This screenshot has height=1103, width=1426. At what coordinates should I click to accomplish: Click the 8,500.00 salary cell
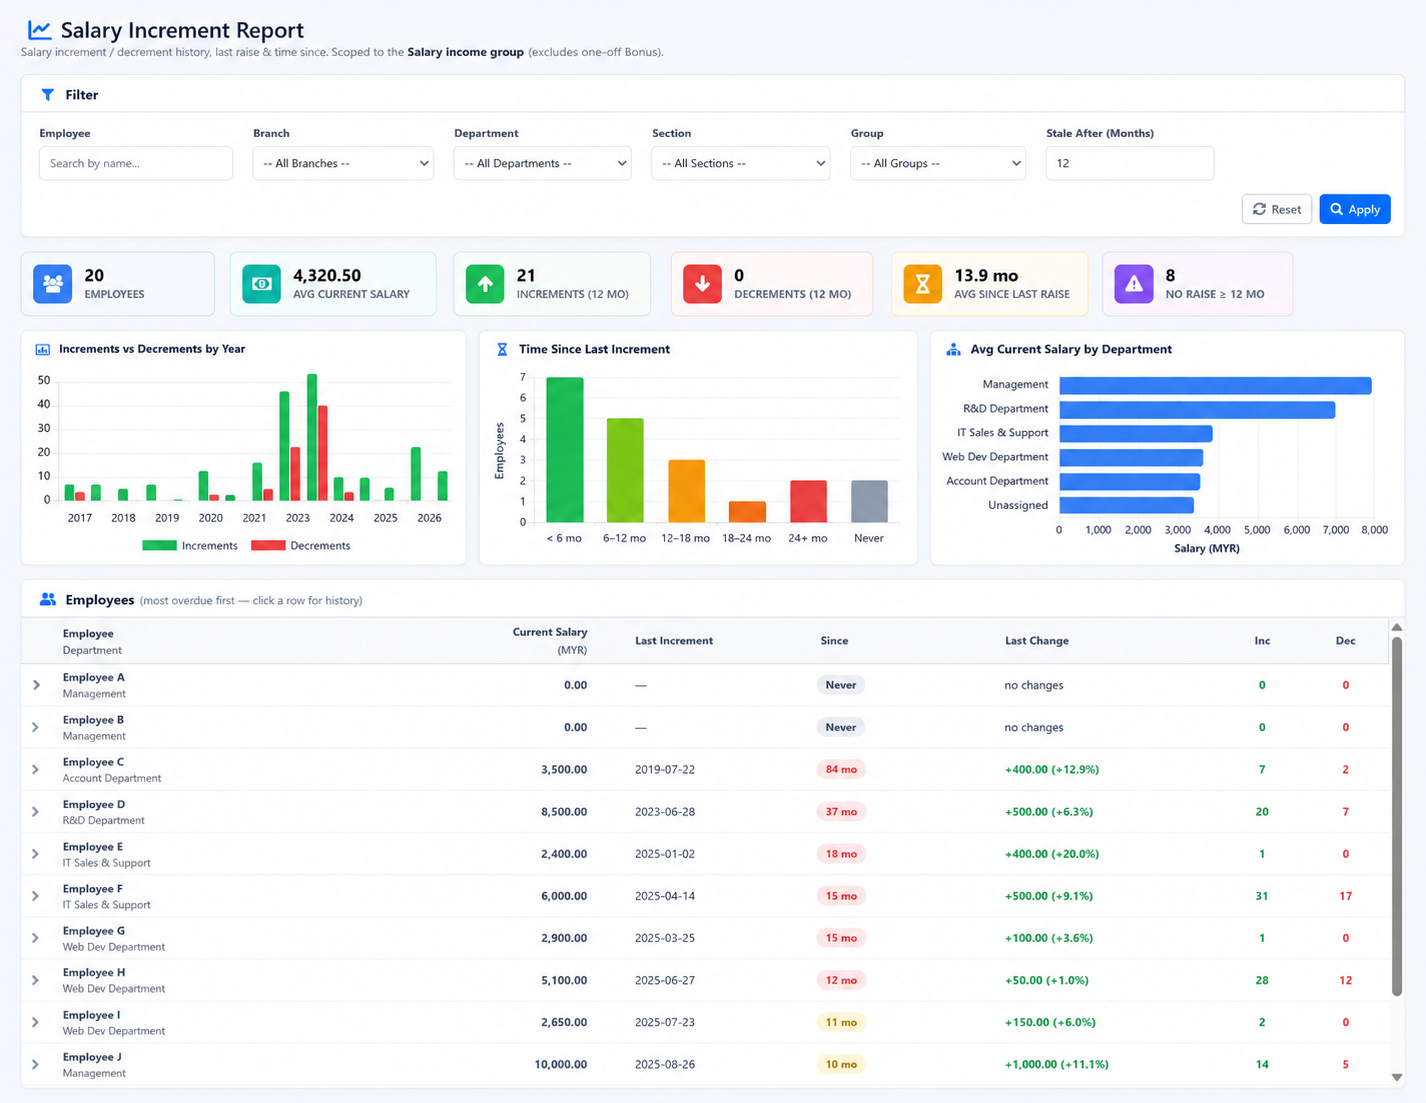pos(564,811)
